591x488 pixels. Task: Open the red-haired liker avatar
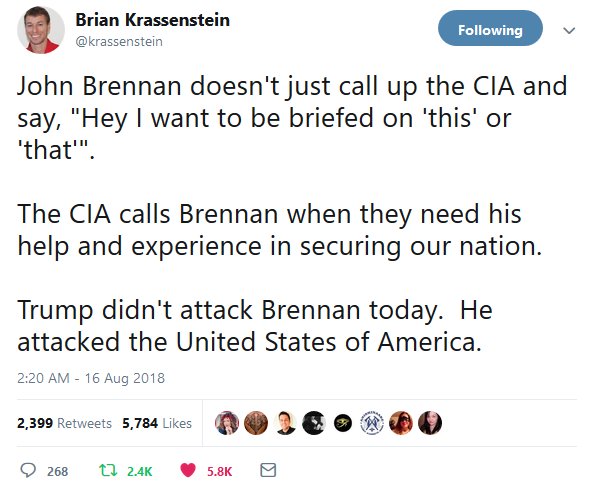click(x=227, y=423)
